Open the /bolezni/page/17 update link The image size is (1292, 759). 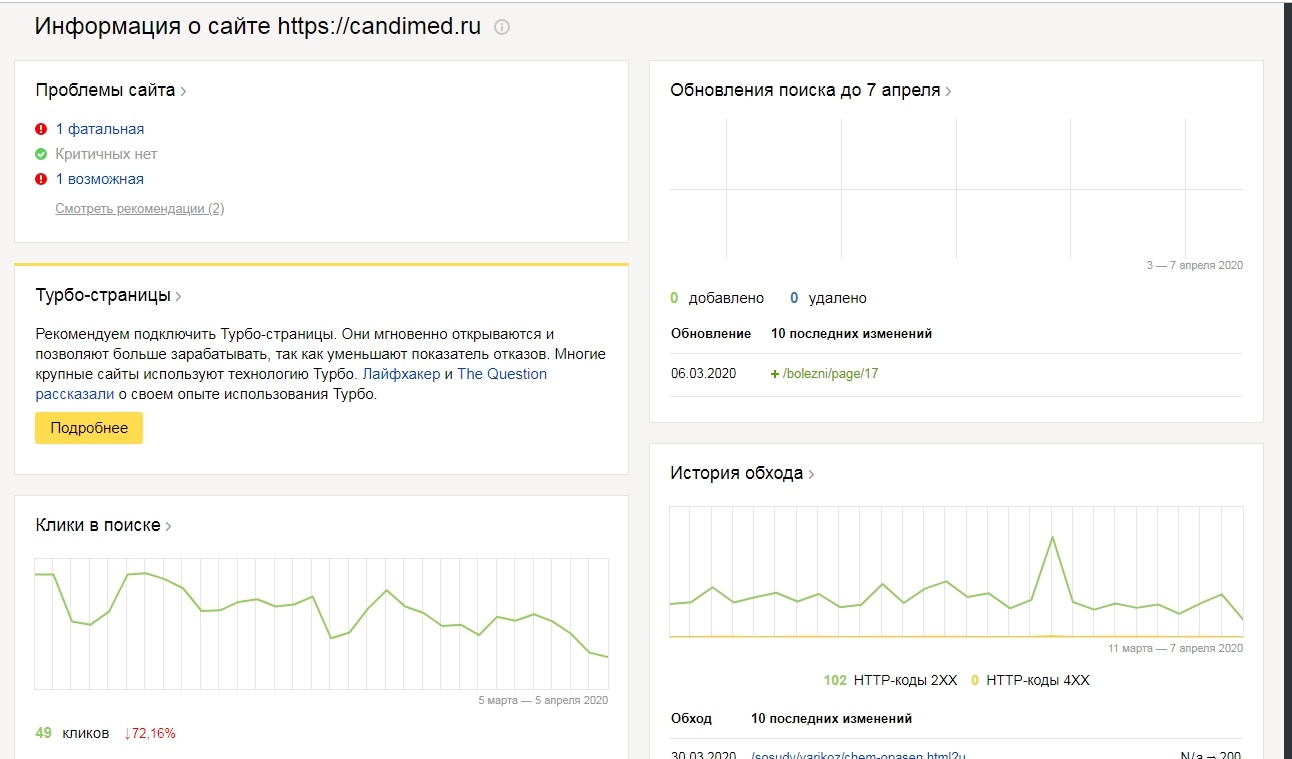click(831, 374)
